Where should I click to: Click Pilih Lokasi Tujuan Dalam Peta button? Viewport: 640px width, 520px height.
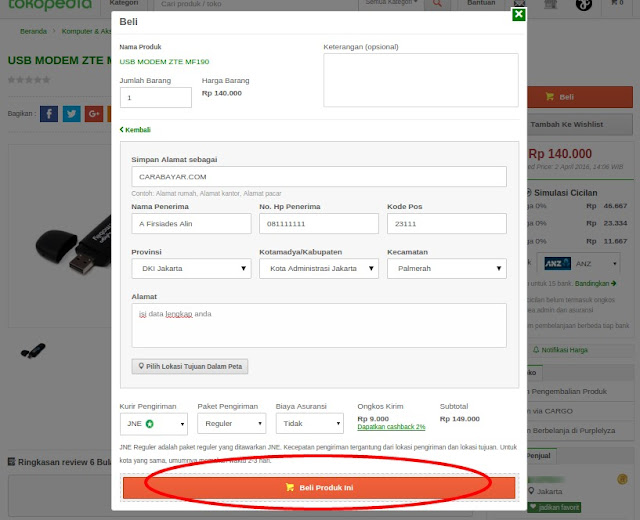point(190,367)
